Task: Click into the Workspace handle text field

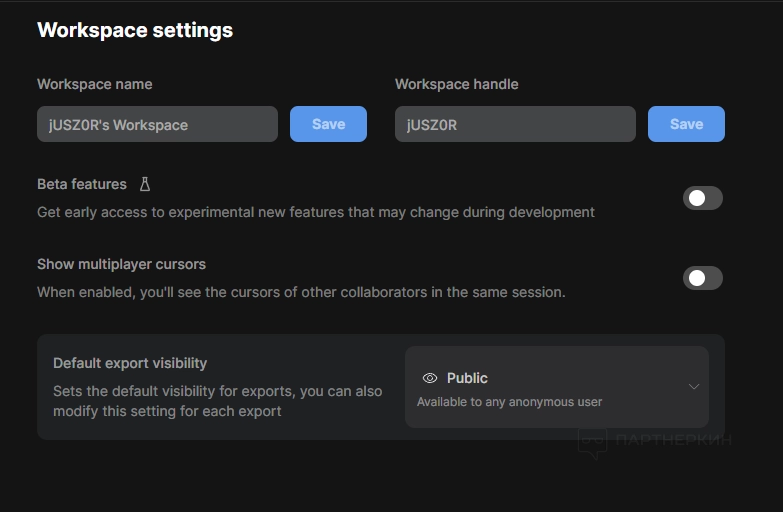Action: tap(515, 125)
